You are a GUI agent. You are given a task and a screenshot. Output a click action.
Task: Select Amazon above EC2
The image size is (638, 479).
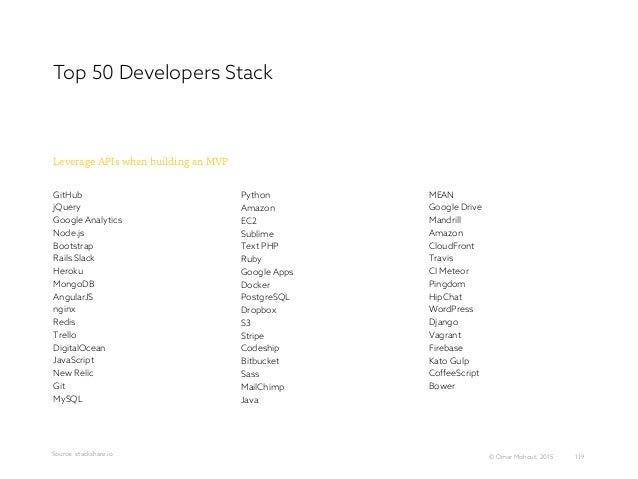[x=258, y=208]
